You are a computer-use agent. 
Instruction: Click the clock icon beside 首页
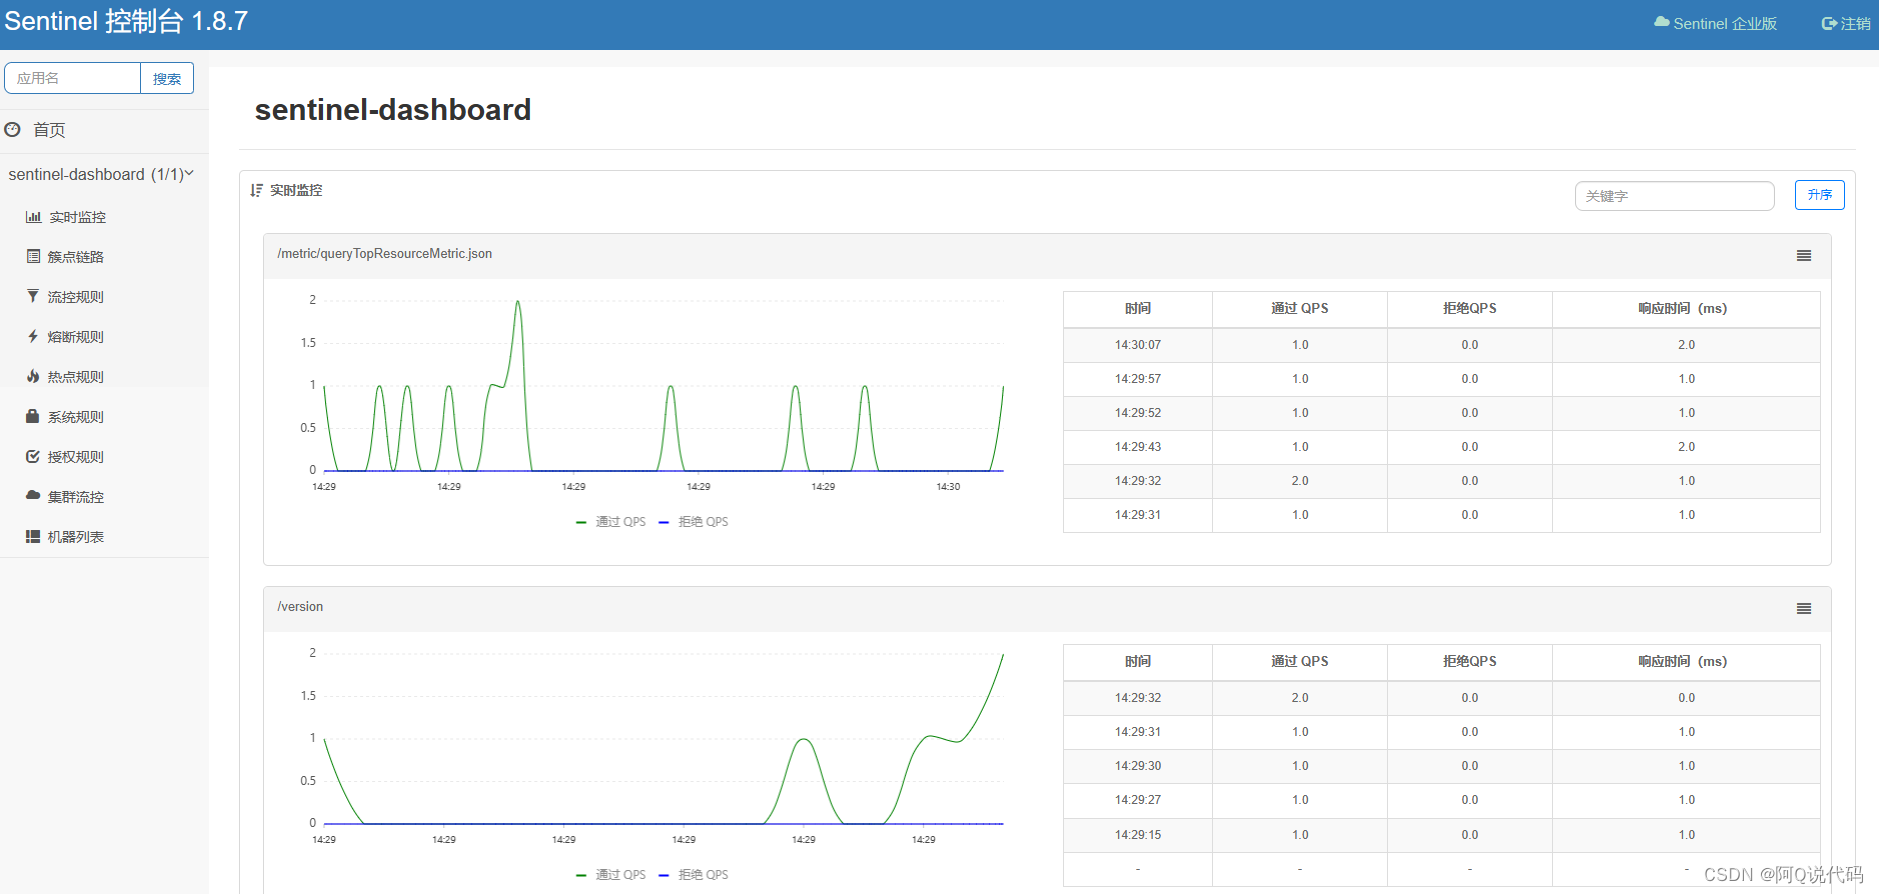[13, 129]
